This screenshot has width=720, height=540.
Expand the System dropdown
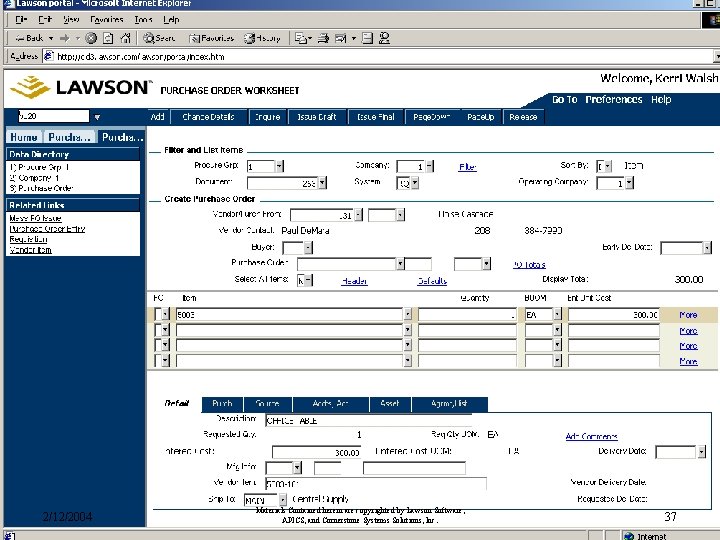point(415,183)
